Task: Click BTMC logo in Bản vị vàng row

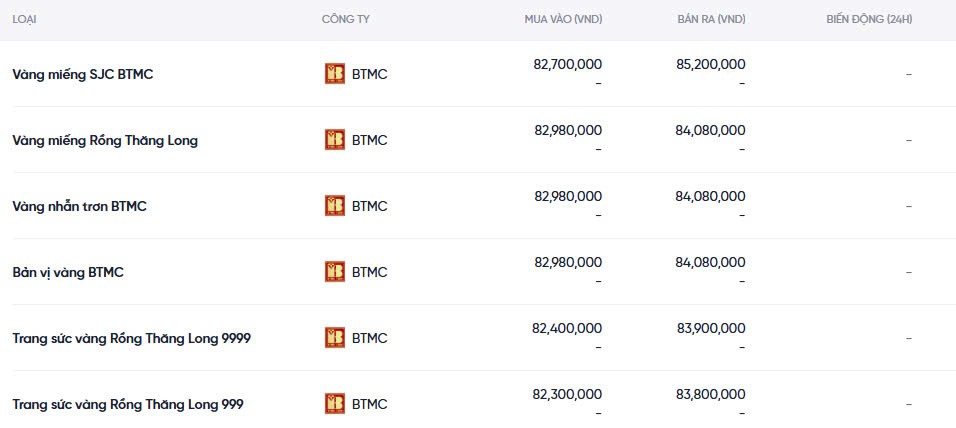Action: click(335, 272)
